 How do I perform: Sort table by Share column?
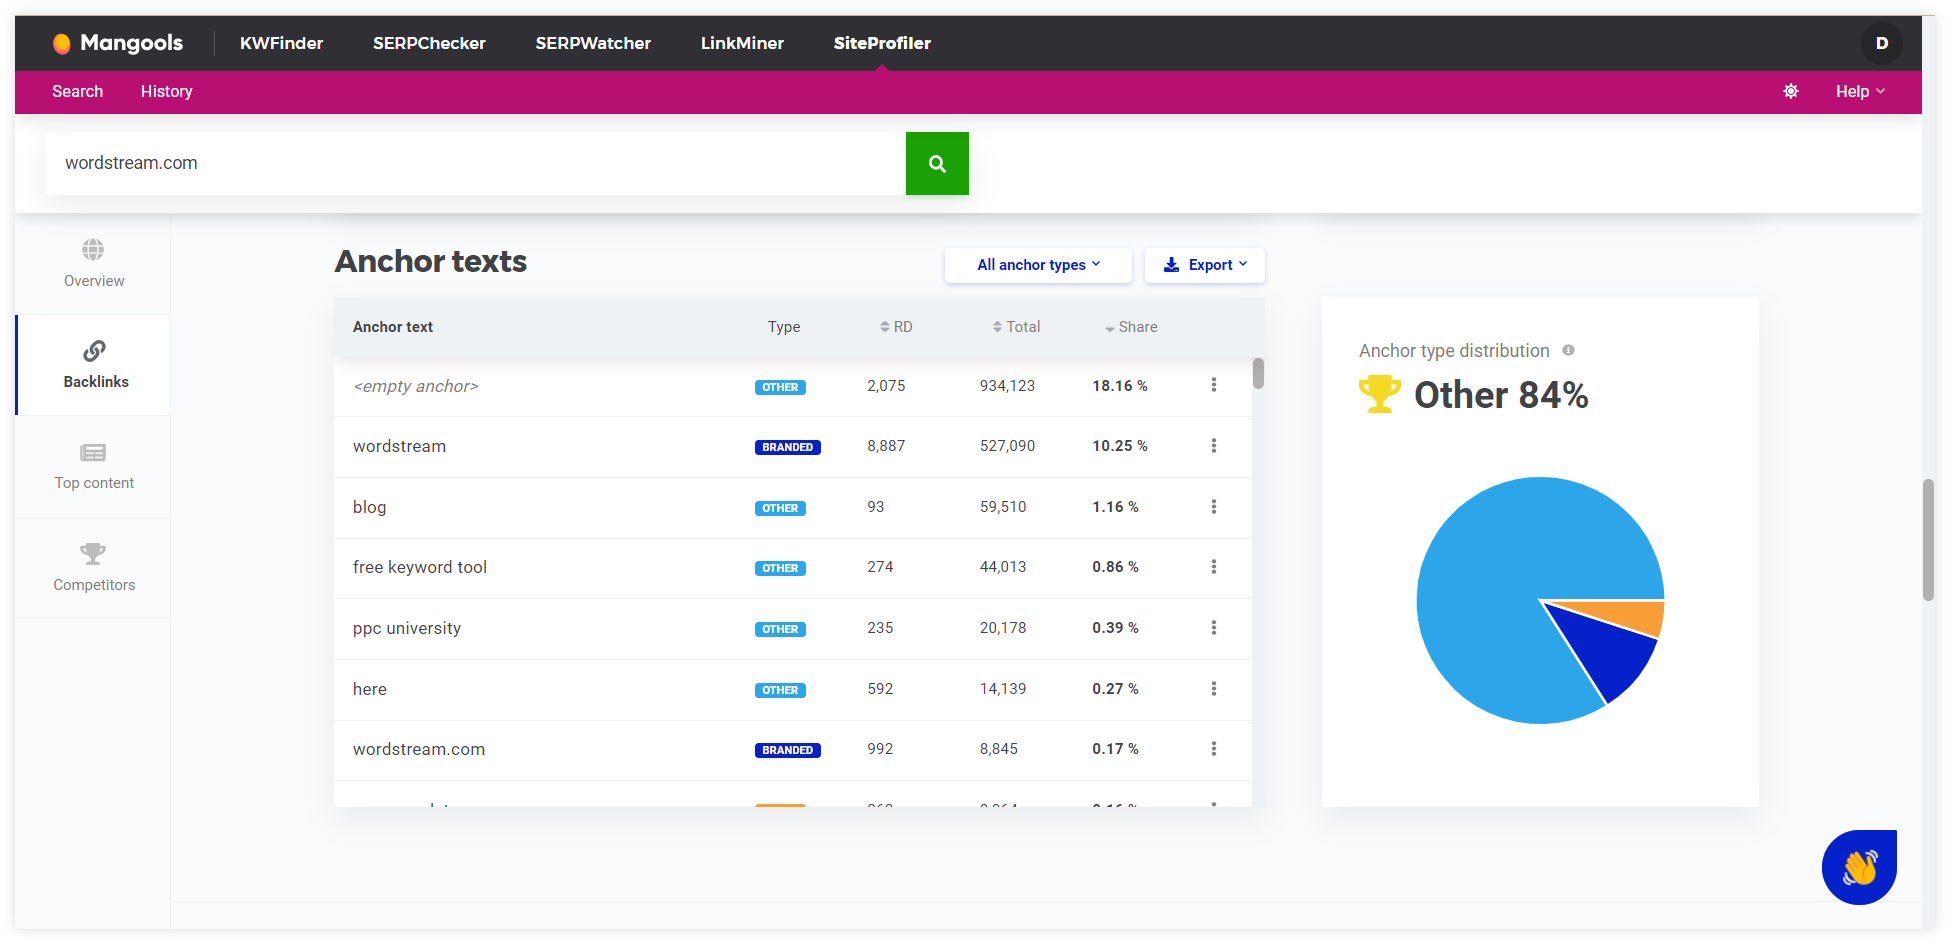click(1131, 327)
